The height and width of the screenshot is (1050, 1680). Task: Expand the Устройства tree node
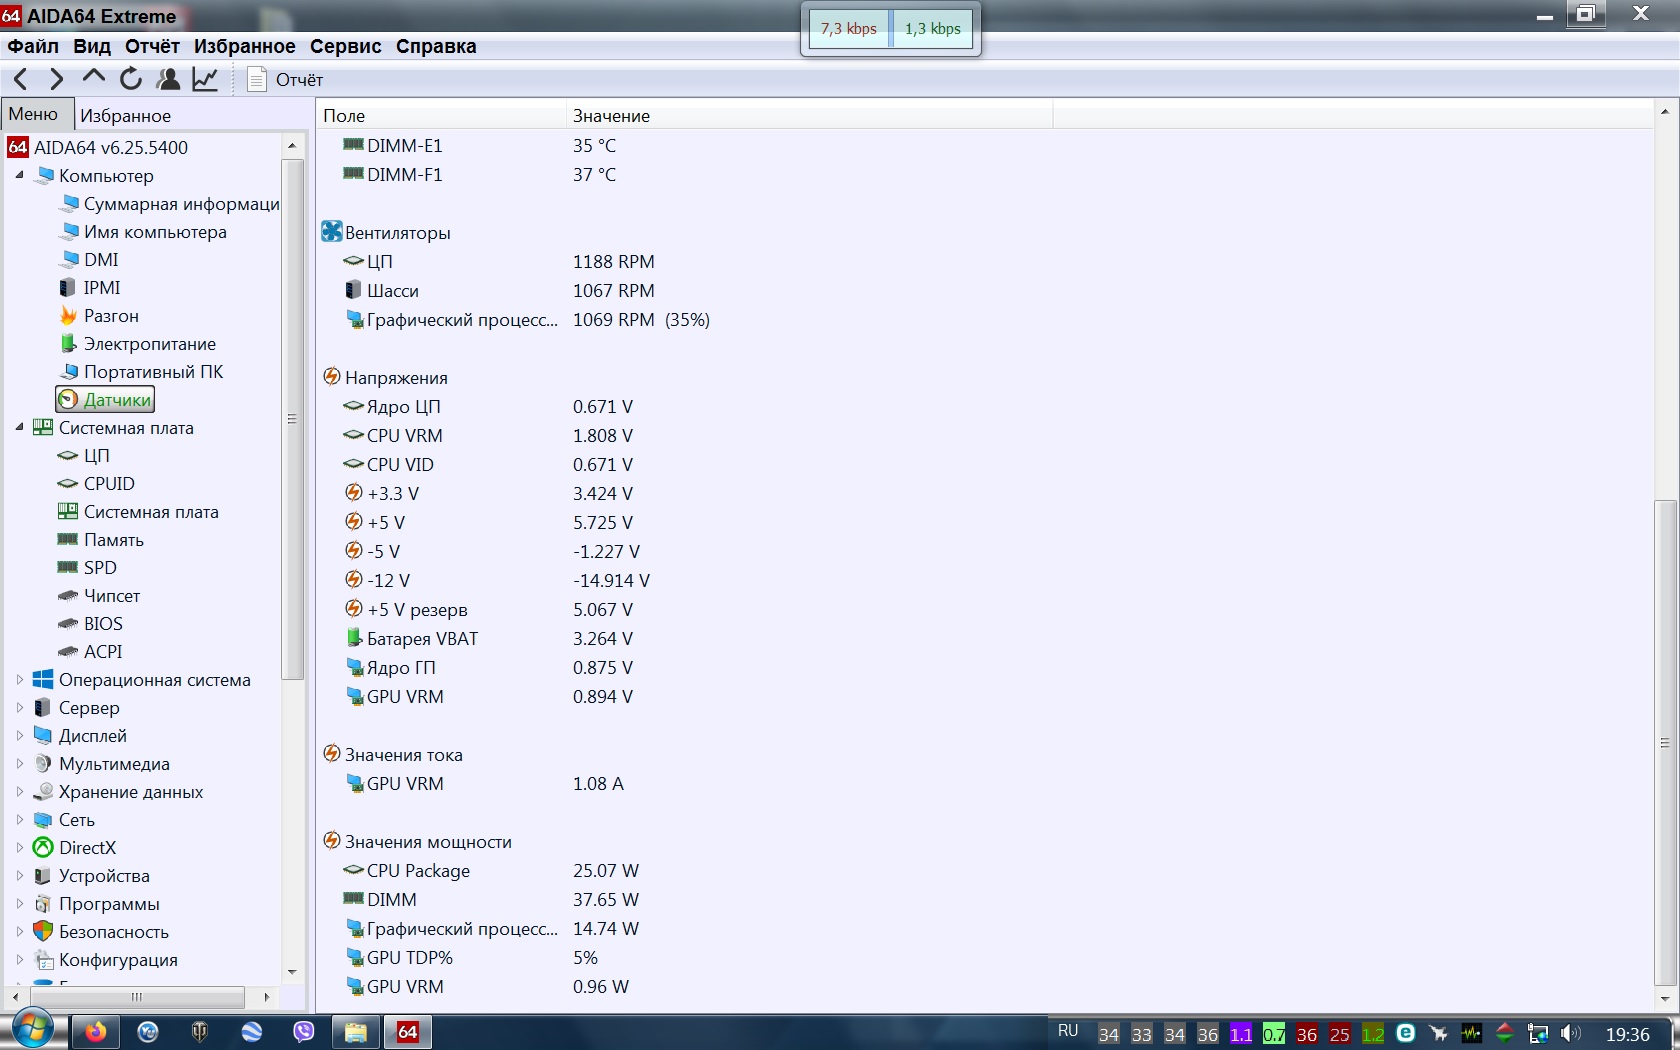tap(19, 875)
